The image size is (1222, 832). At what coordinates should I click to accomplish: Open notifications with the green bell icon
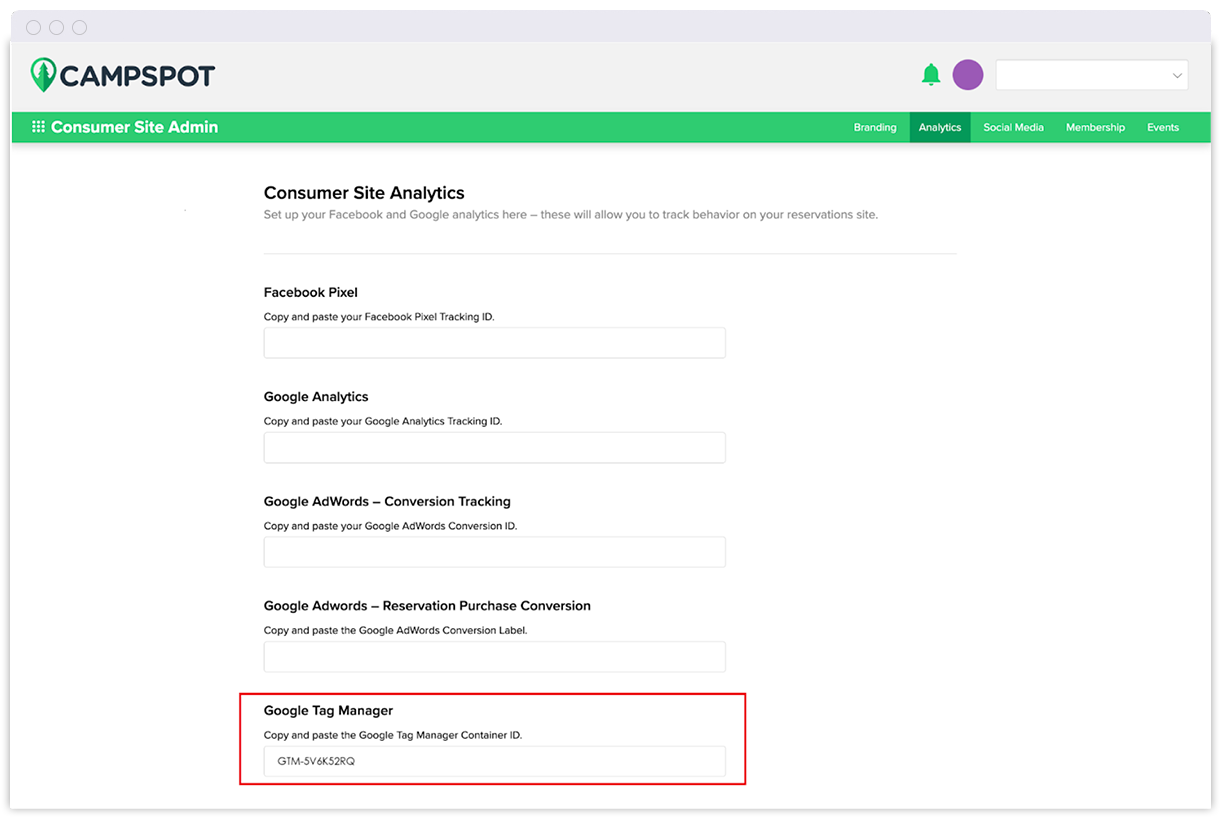931,75
